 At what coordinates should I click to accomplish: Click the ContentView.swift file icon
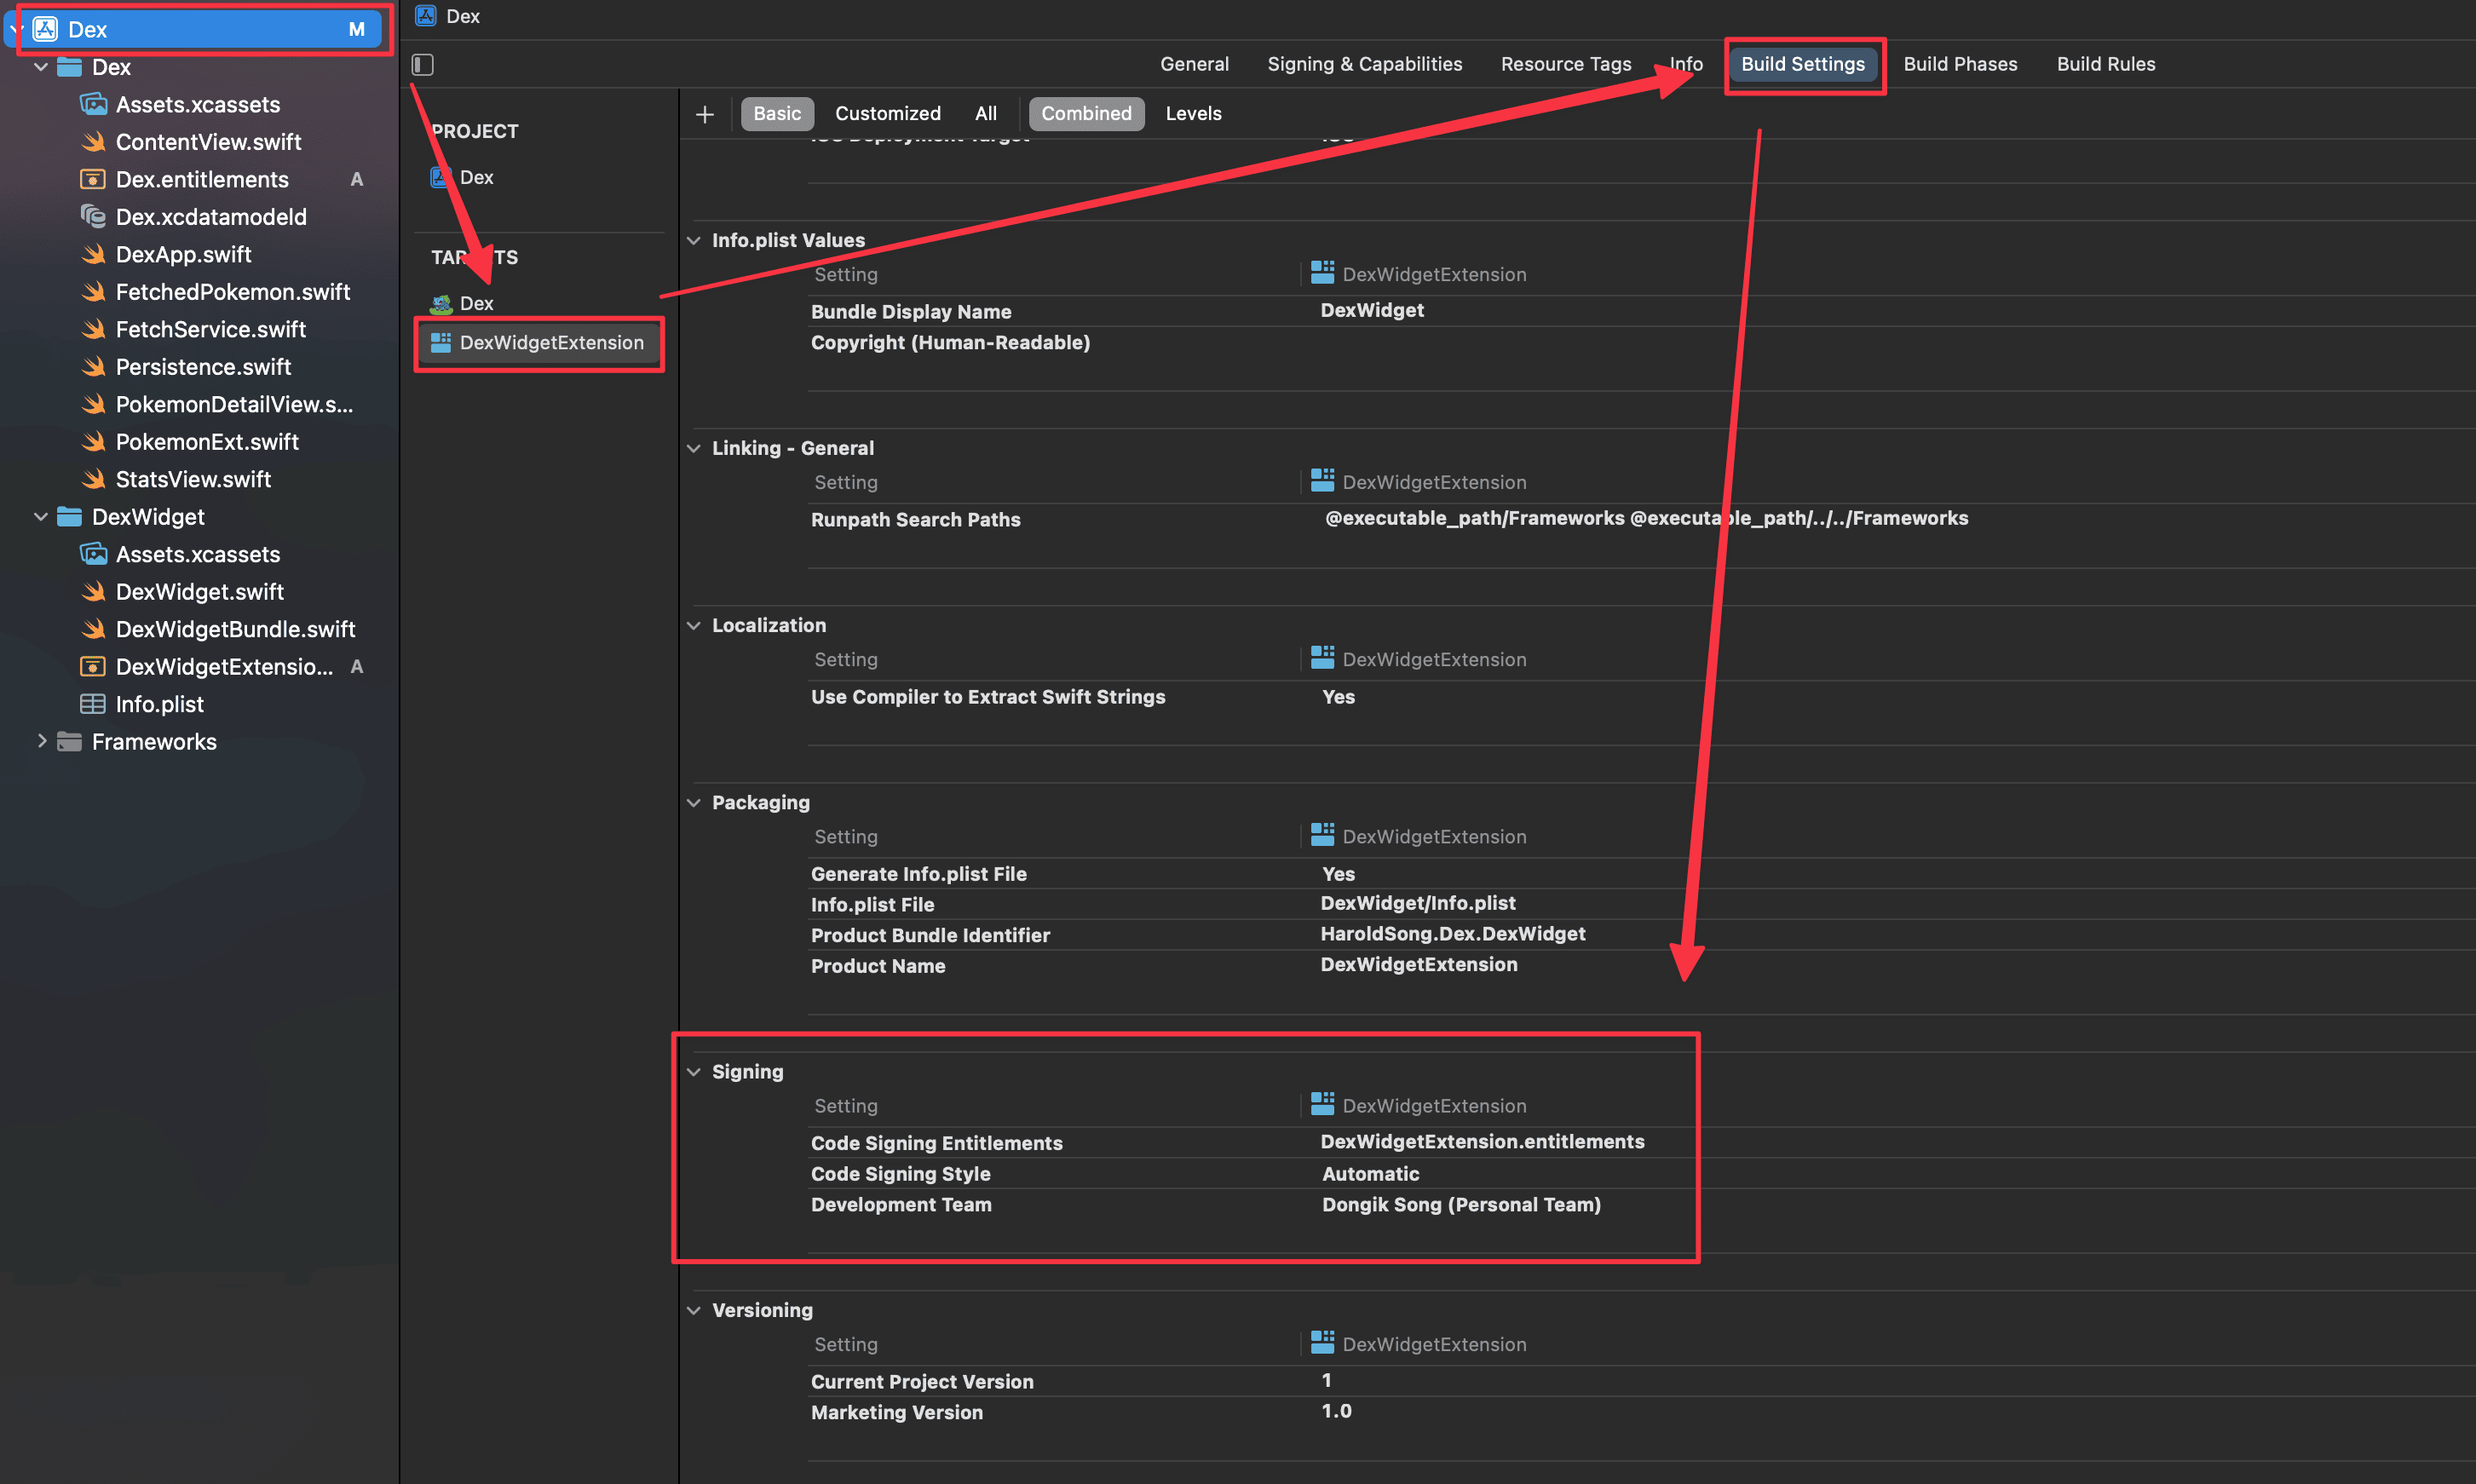[93, 142]
